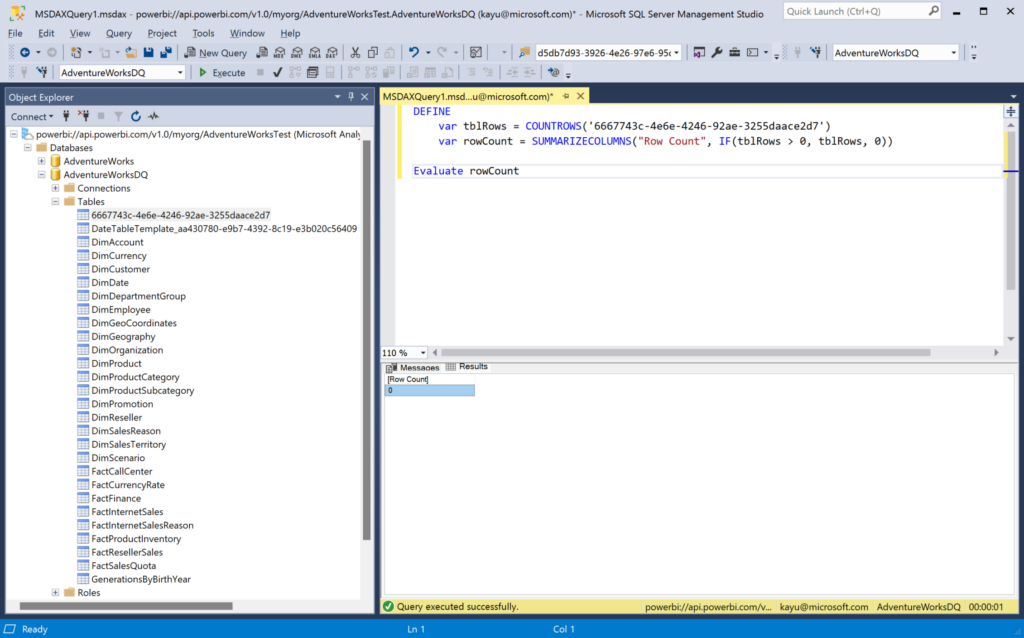Screen dimensions: 1024x638
Task: Refresh the Object Explorer tree
Action: (136, 116)
